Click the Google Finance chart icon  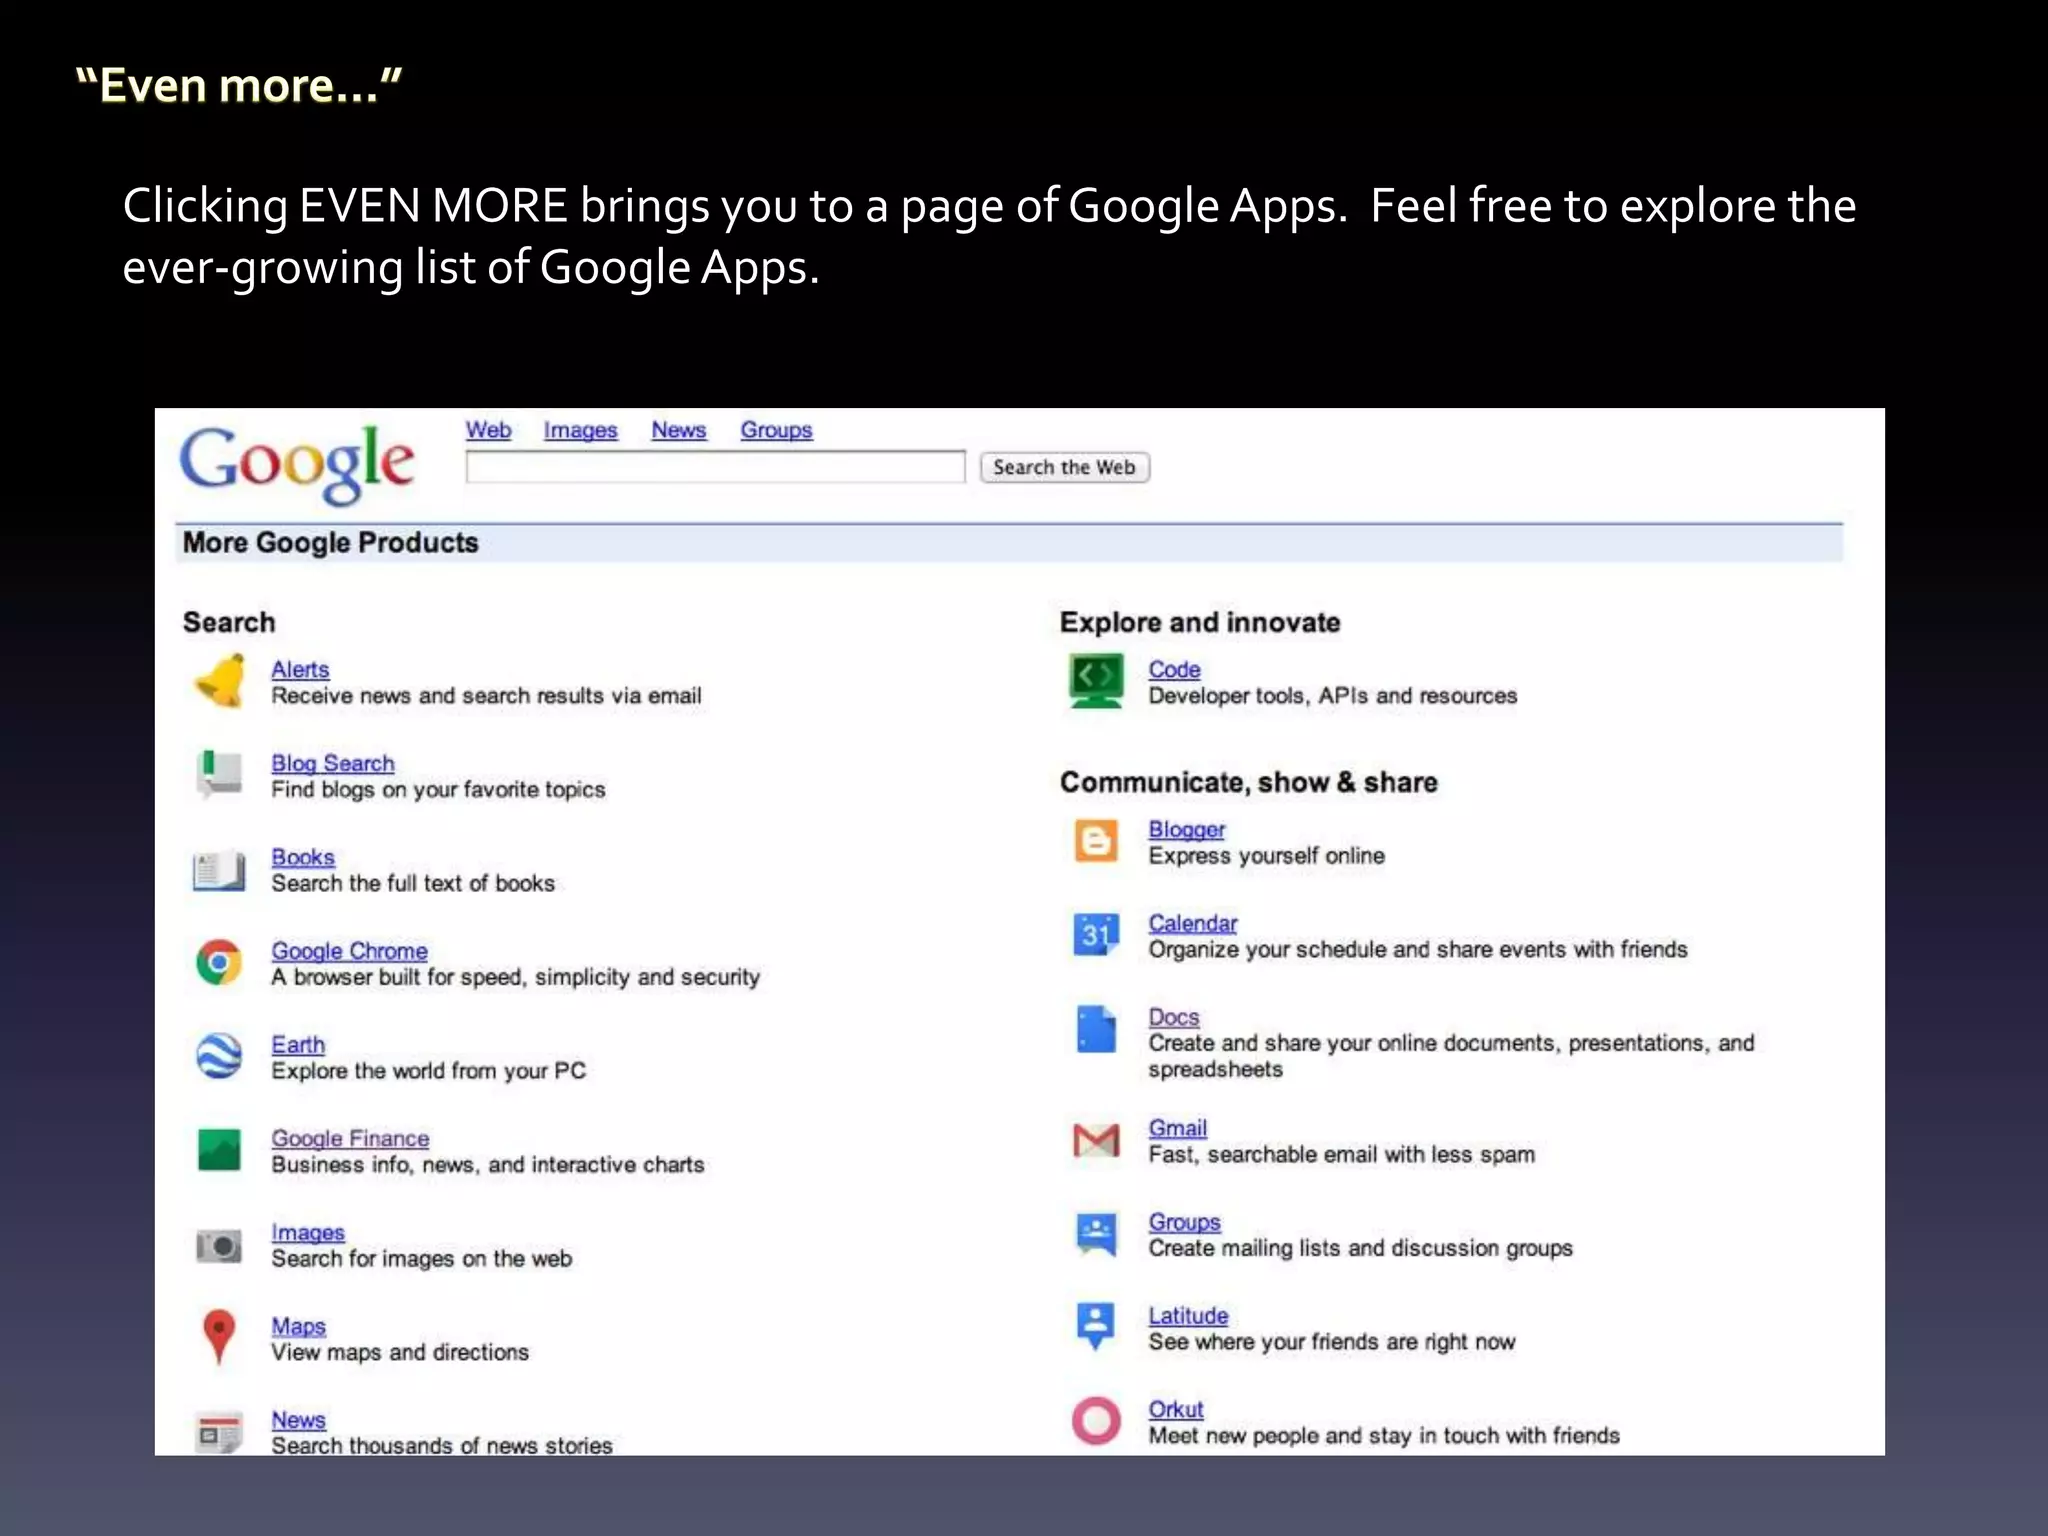point(219,1150)
